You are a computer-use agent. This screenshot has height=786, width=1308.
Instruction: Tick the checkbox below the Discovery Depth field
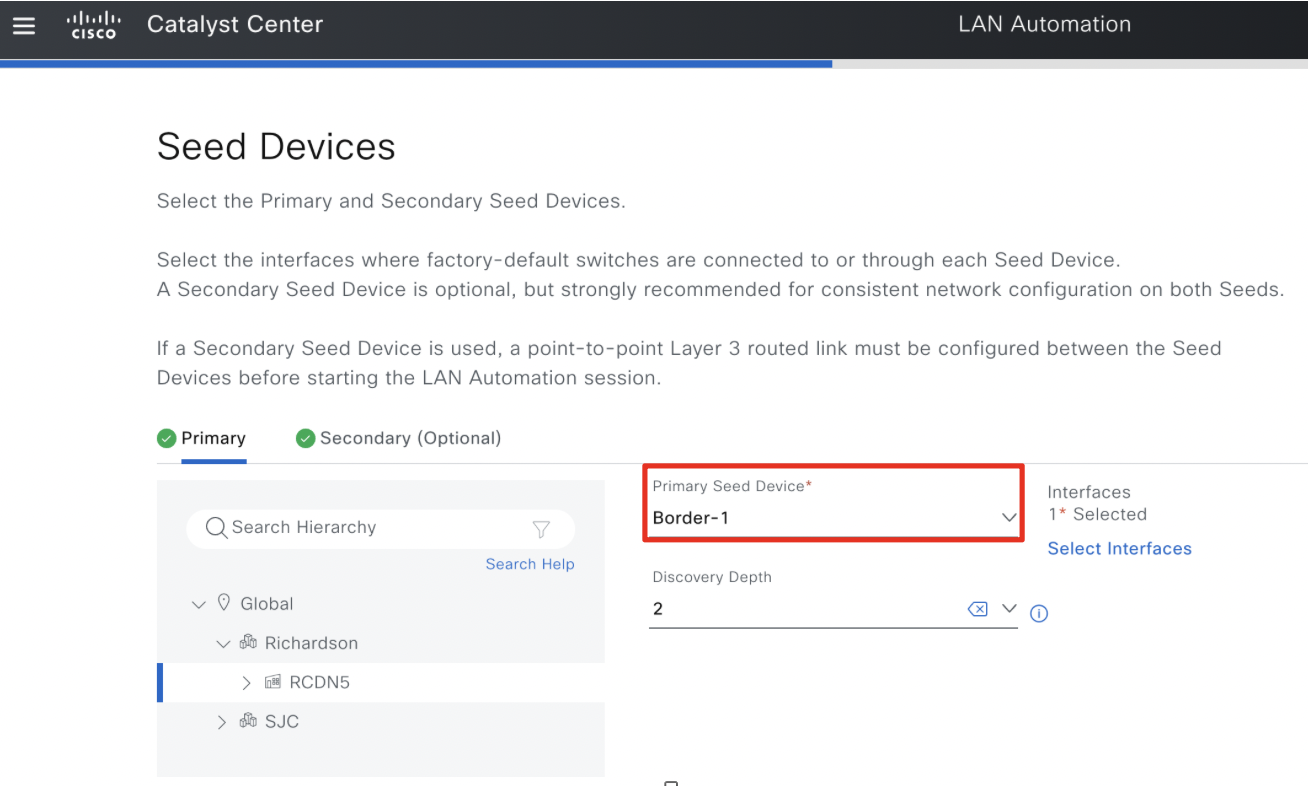tap(671, 782)
